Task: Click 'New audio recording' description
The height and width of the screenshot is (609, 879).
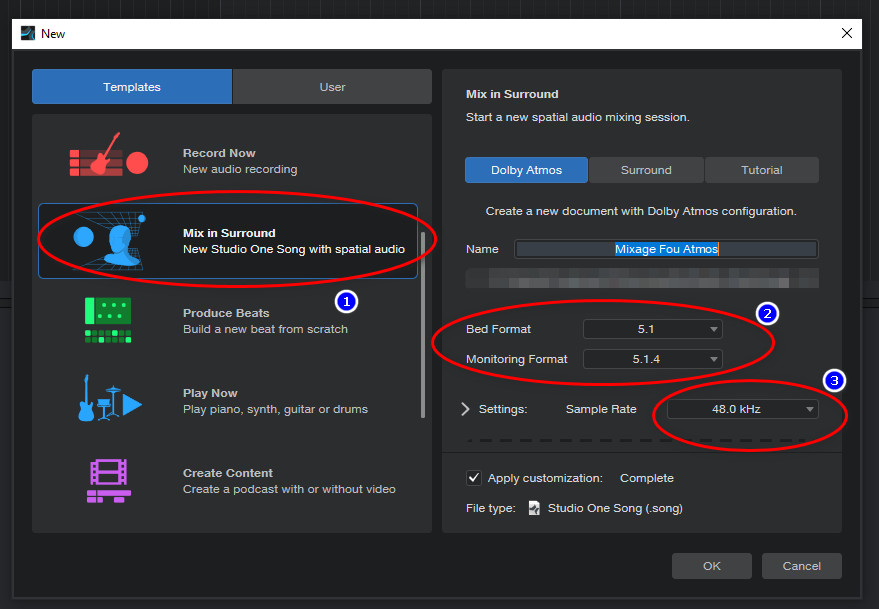Action: [240, 169]
